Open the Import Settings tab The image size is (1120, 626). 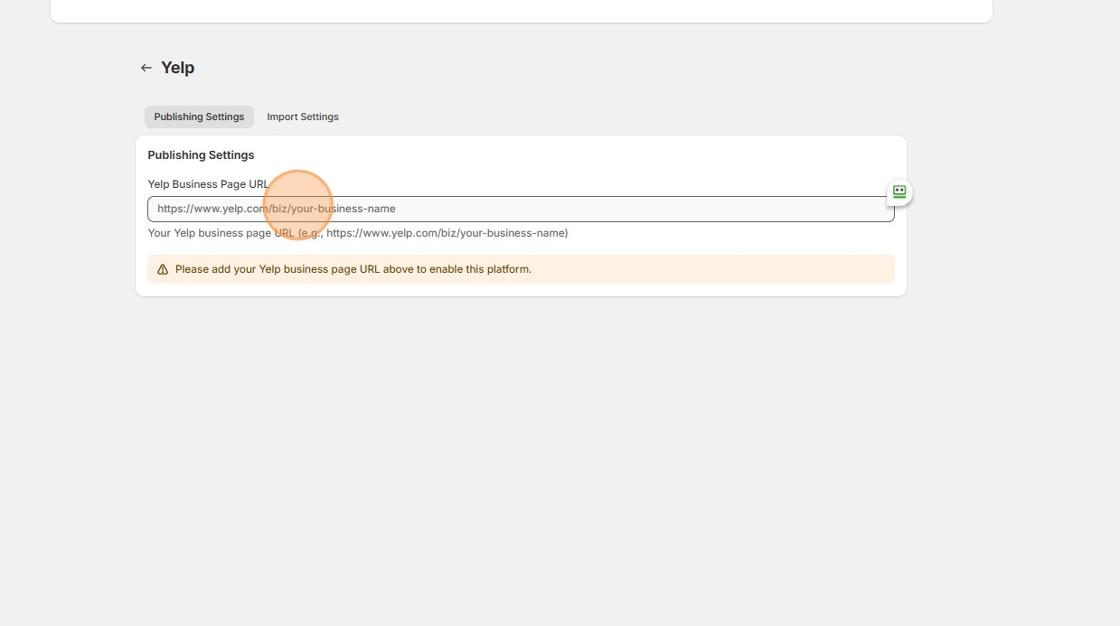pyautogui.click(x=303, y=116)
